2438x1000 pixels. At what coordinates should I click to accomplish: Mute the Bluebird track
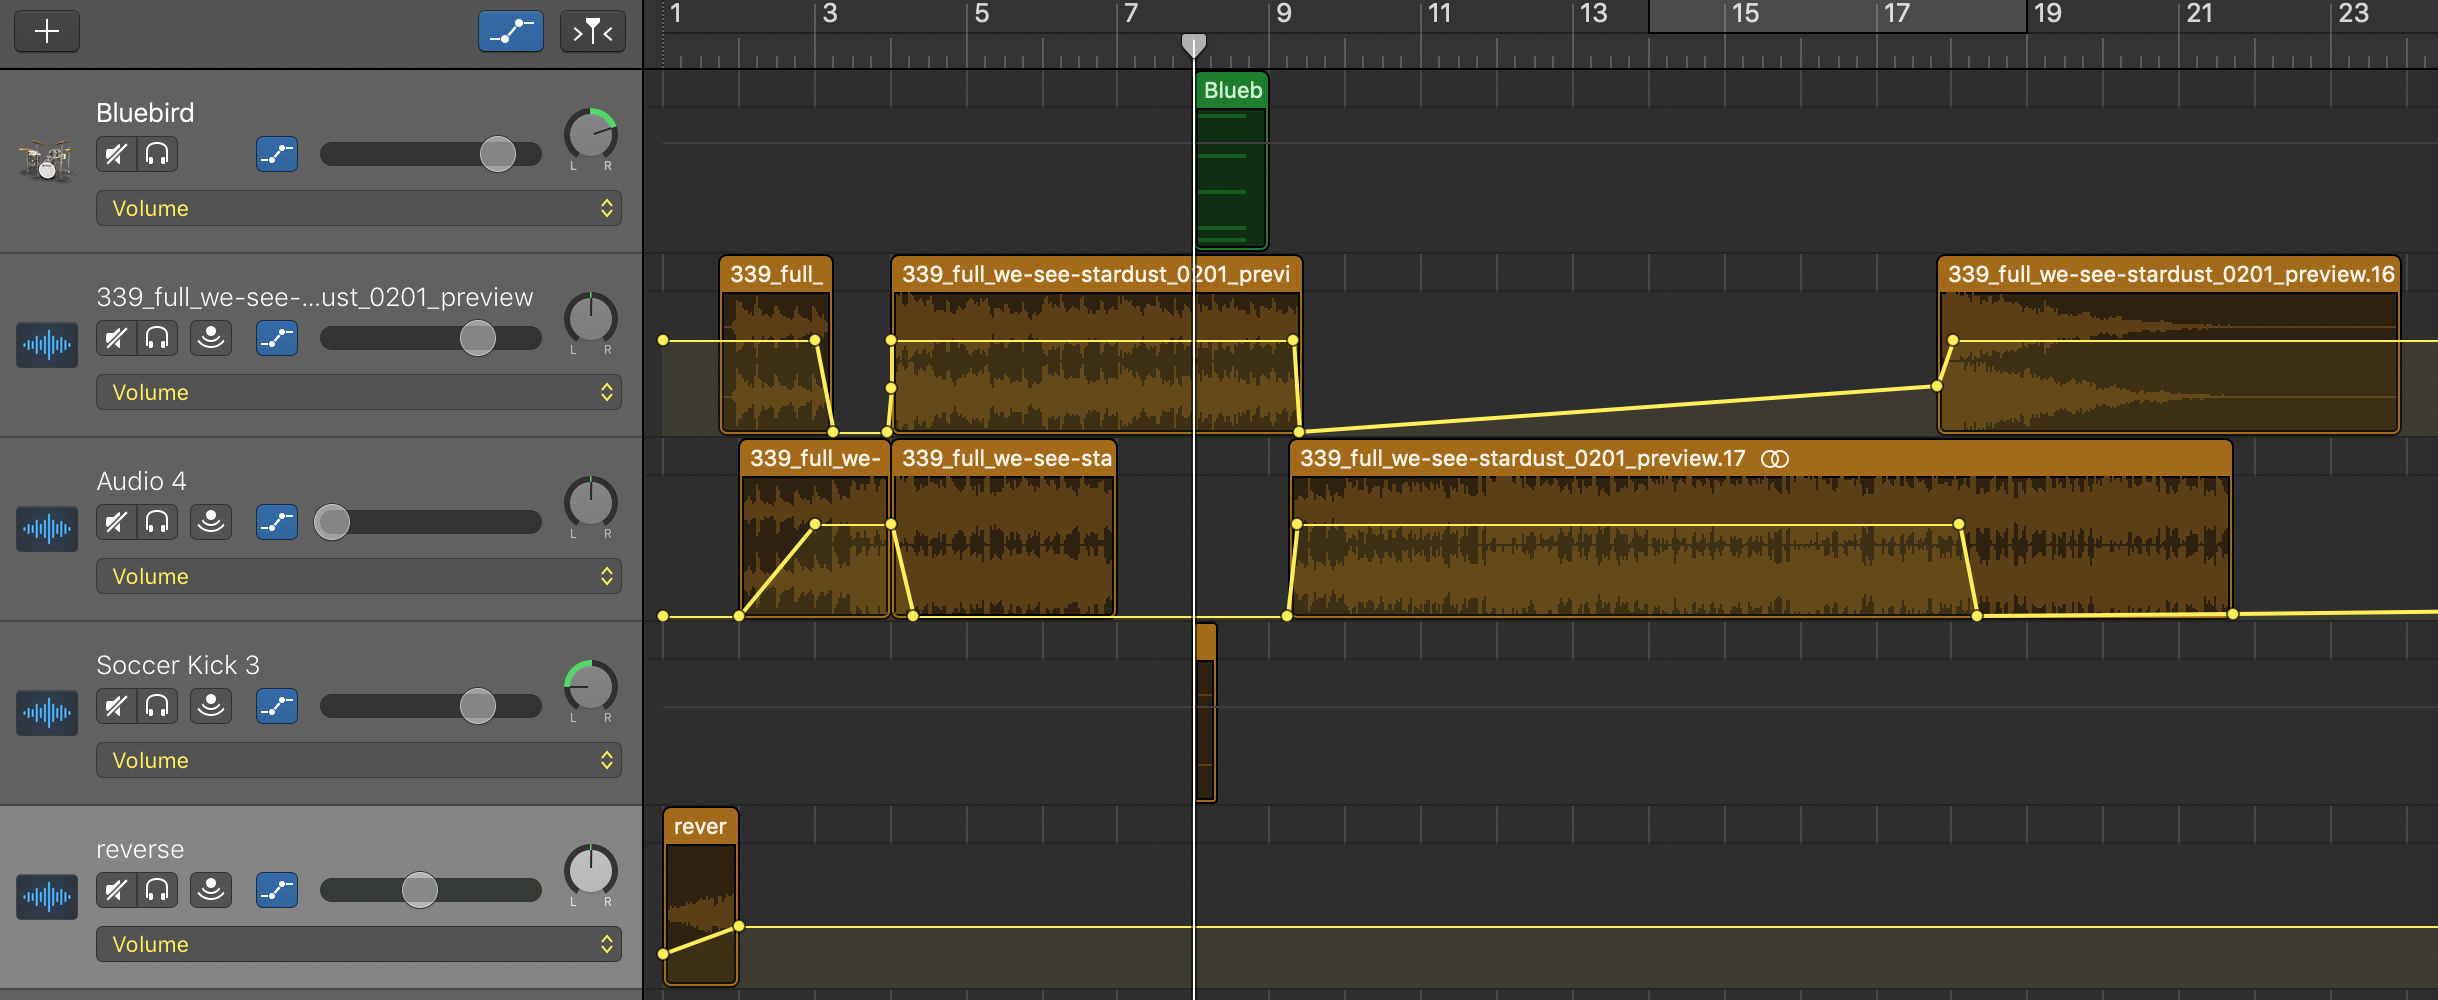click(x=117, y=154)
